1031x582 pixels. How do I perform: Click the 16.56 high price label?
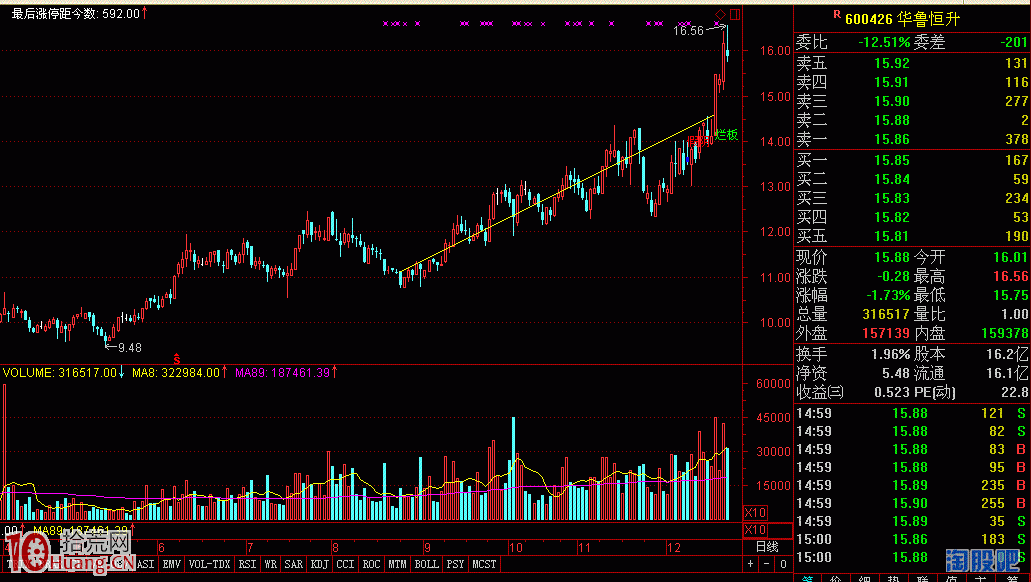(688, 31)
